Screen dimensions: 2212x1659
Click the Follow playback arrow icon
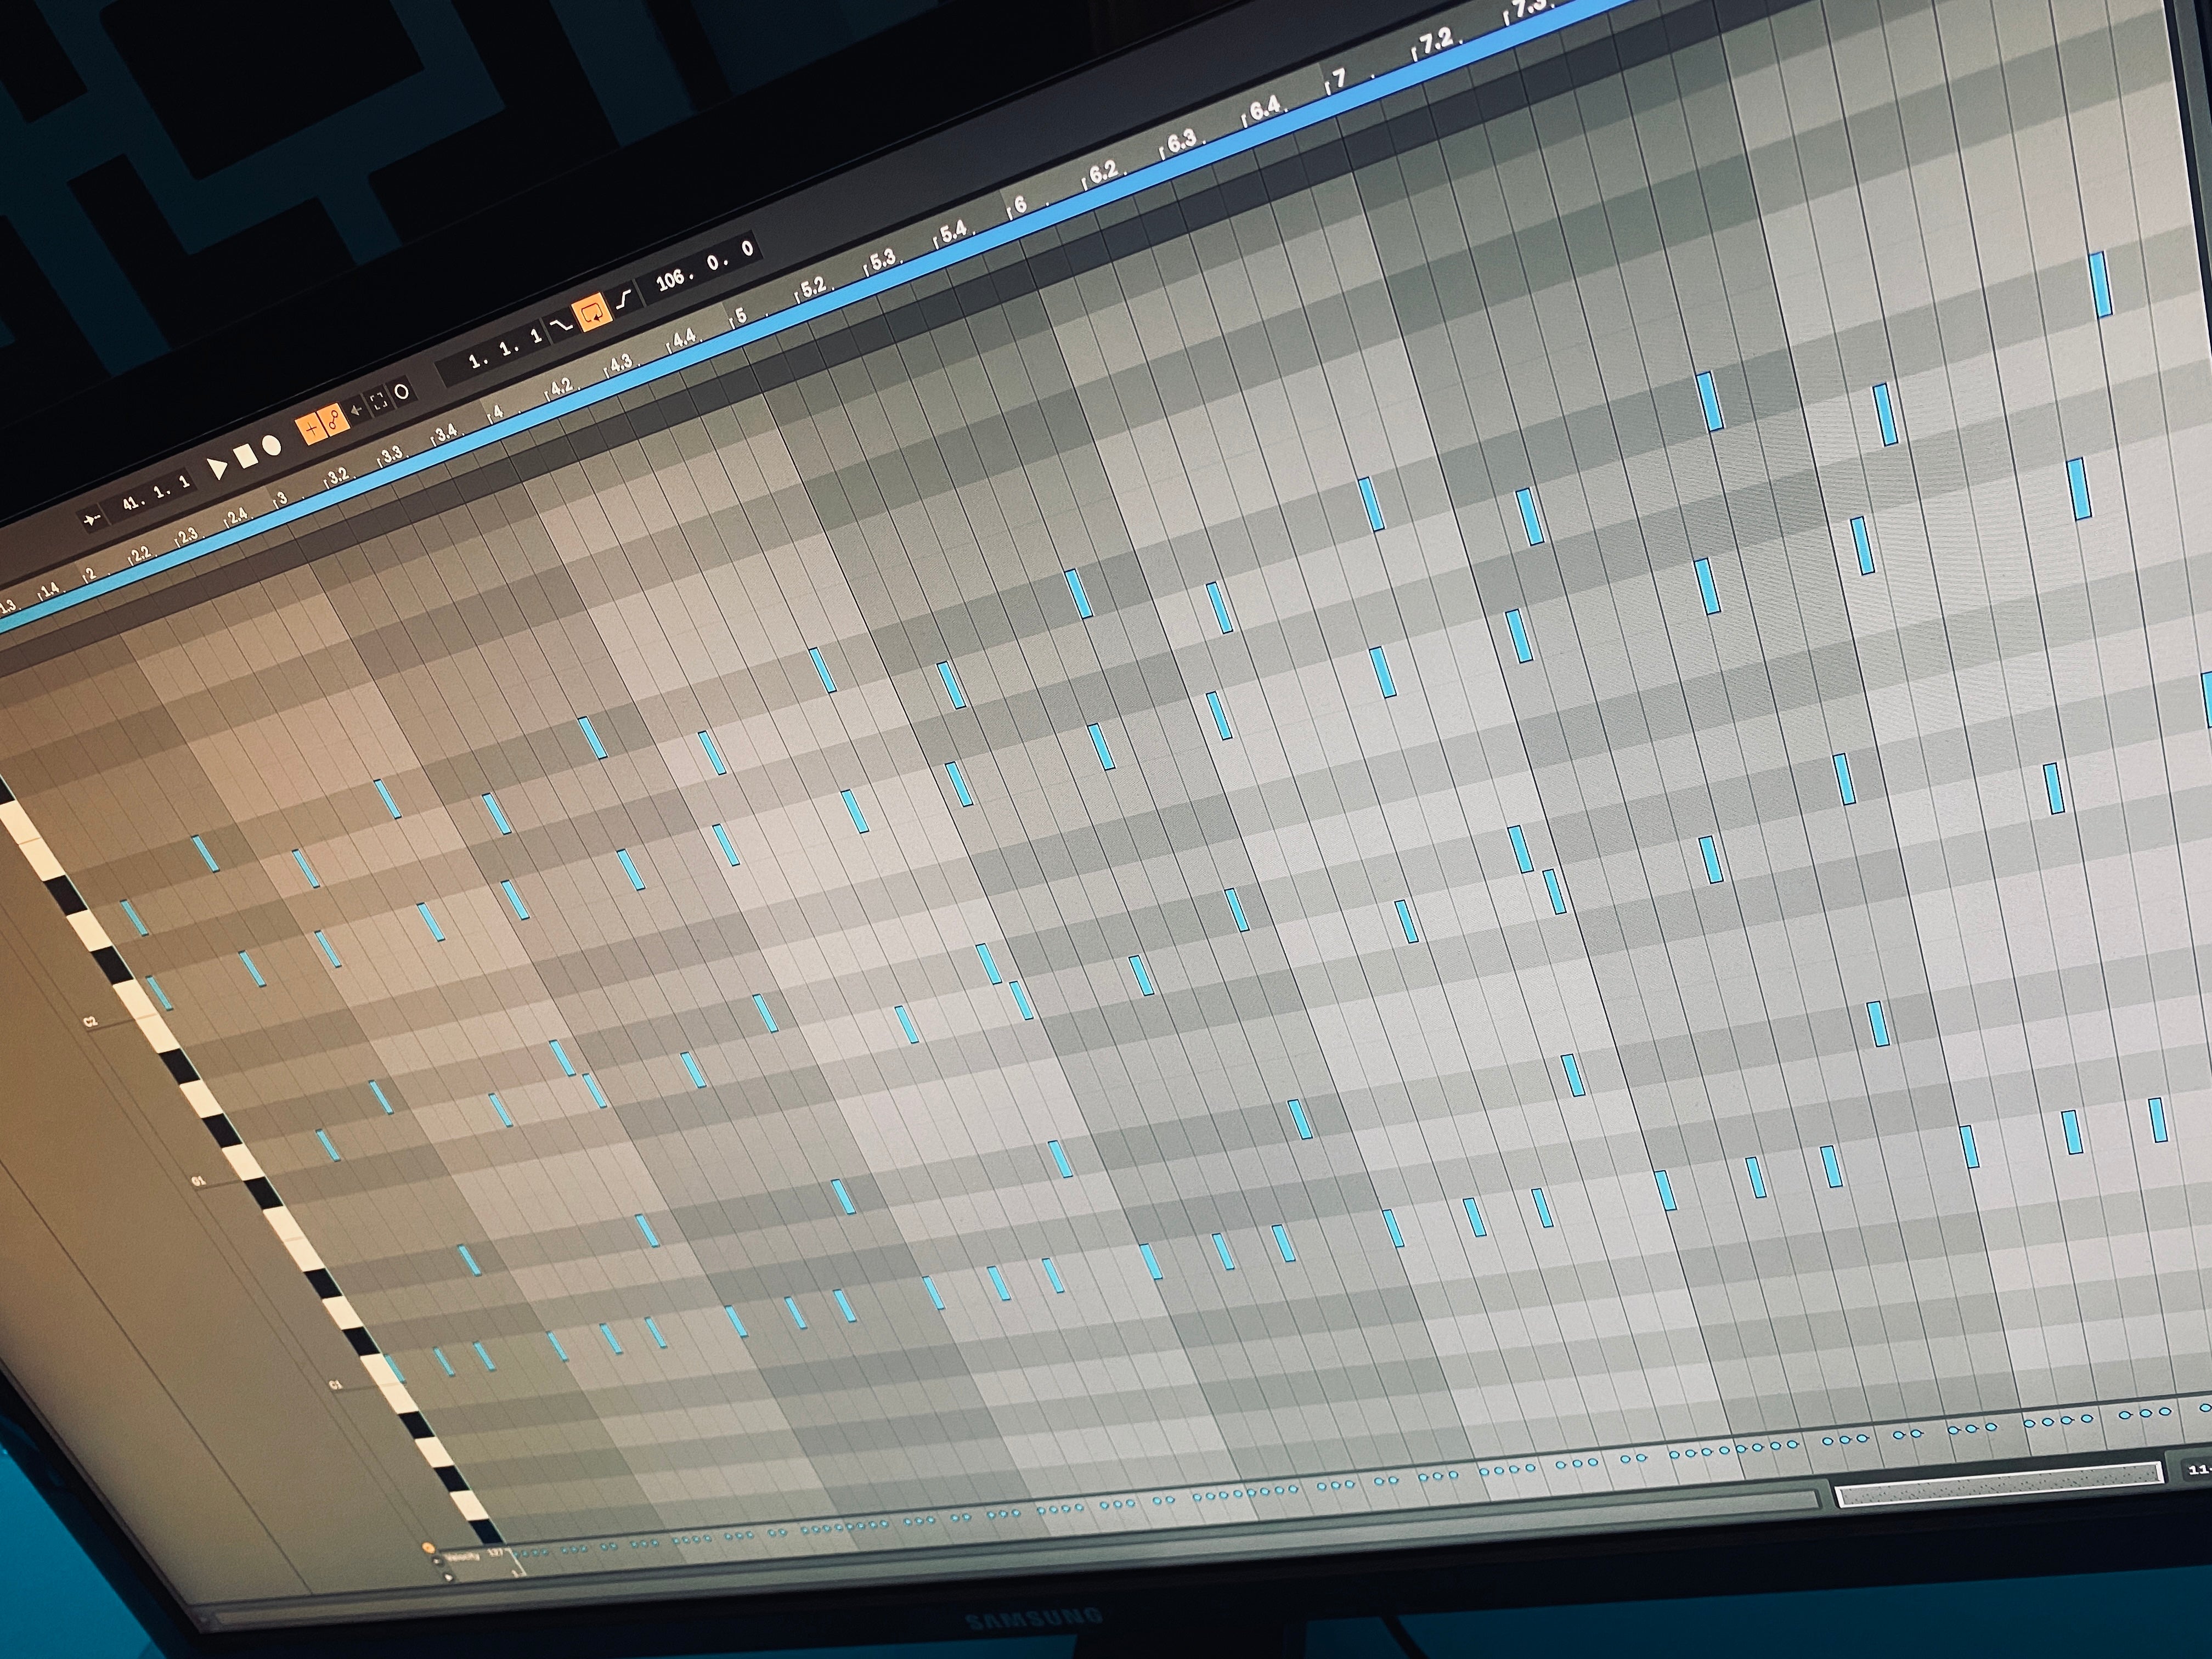(92, 519)
